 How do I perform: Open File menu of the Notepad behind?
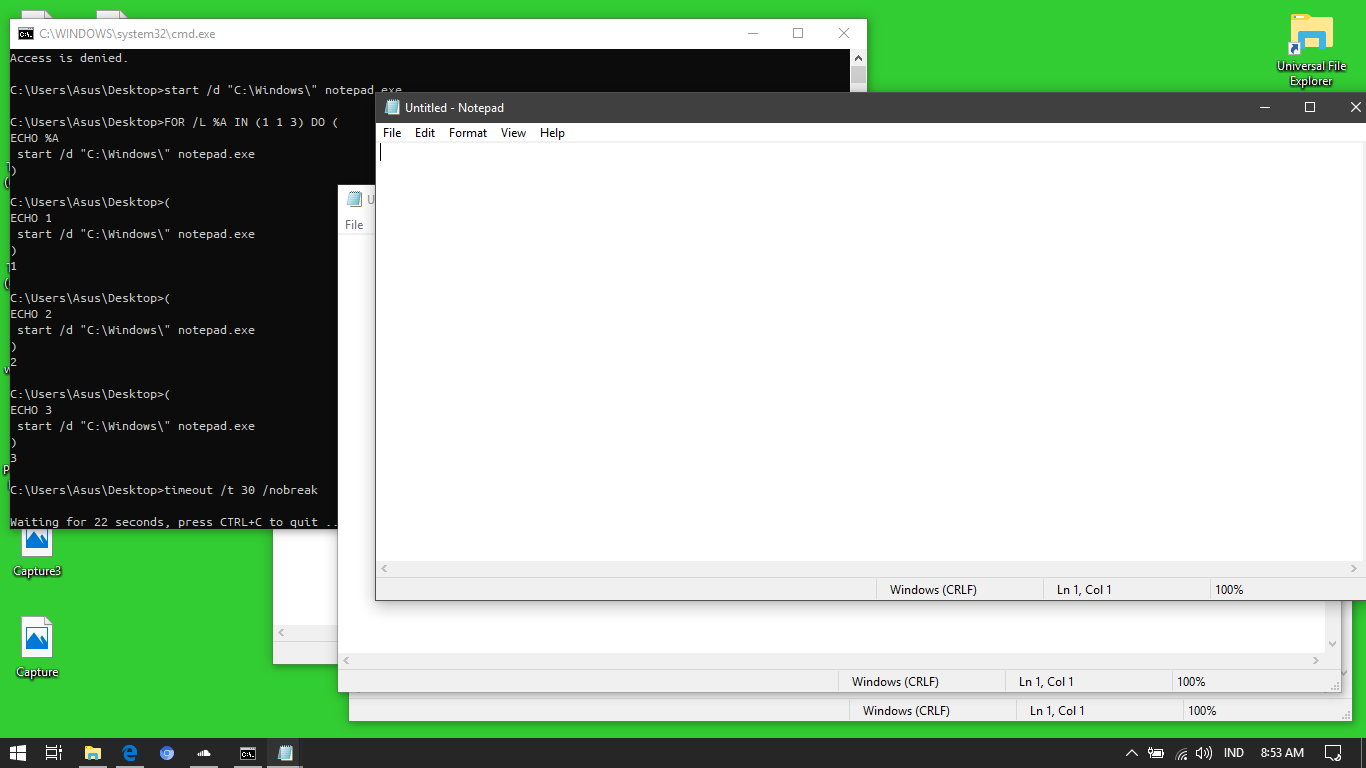coord(354,225)
